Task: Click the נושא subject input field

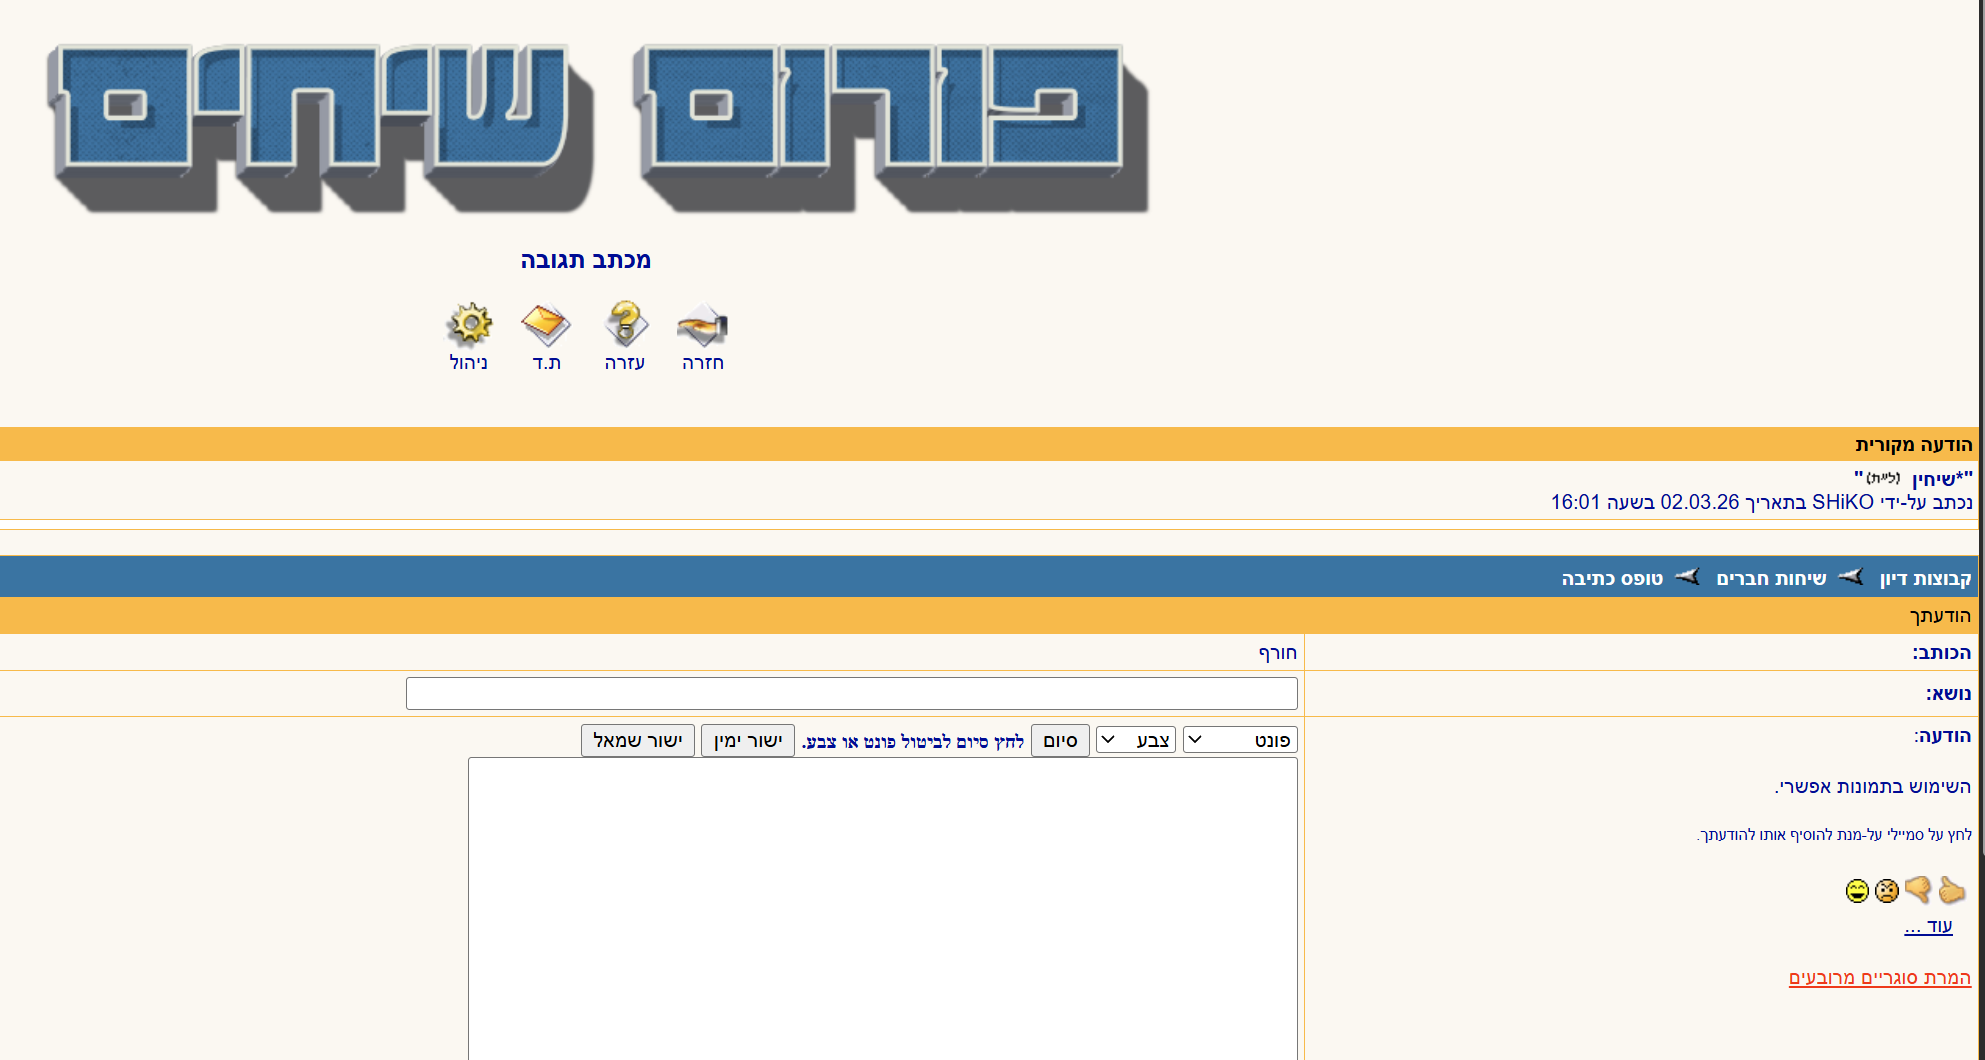Action: 851,693
